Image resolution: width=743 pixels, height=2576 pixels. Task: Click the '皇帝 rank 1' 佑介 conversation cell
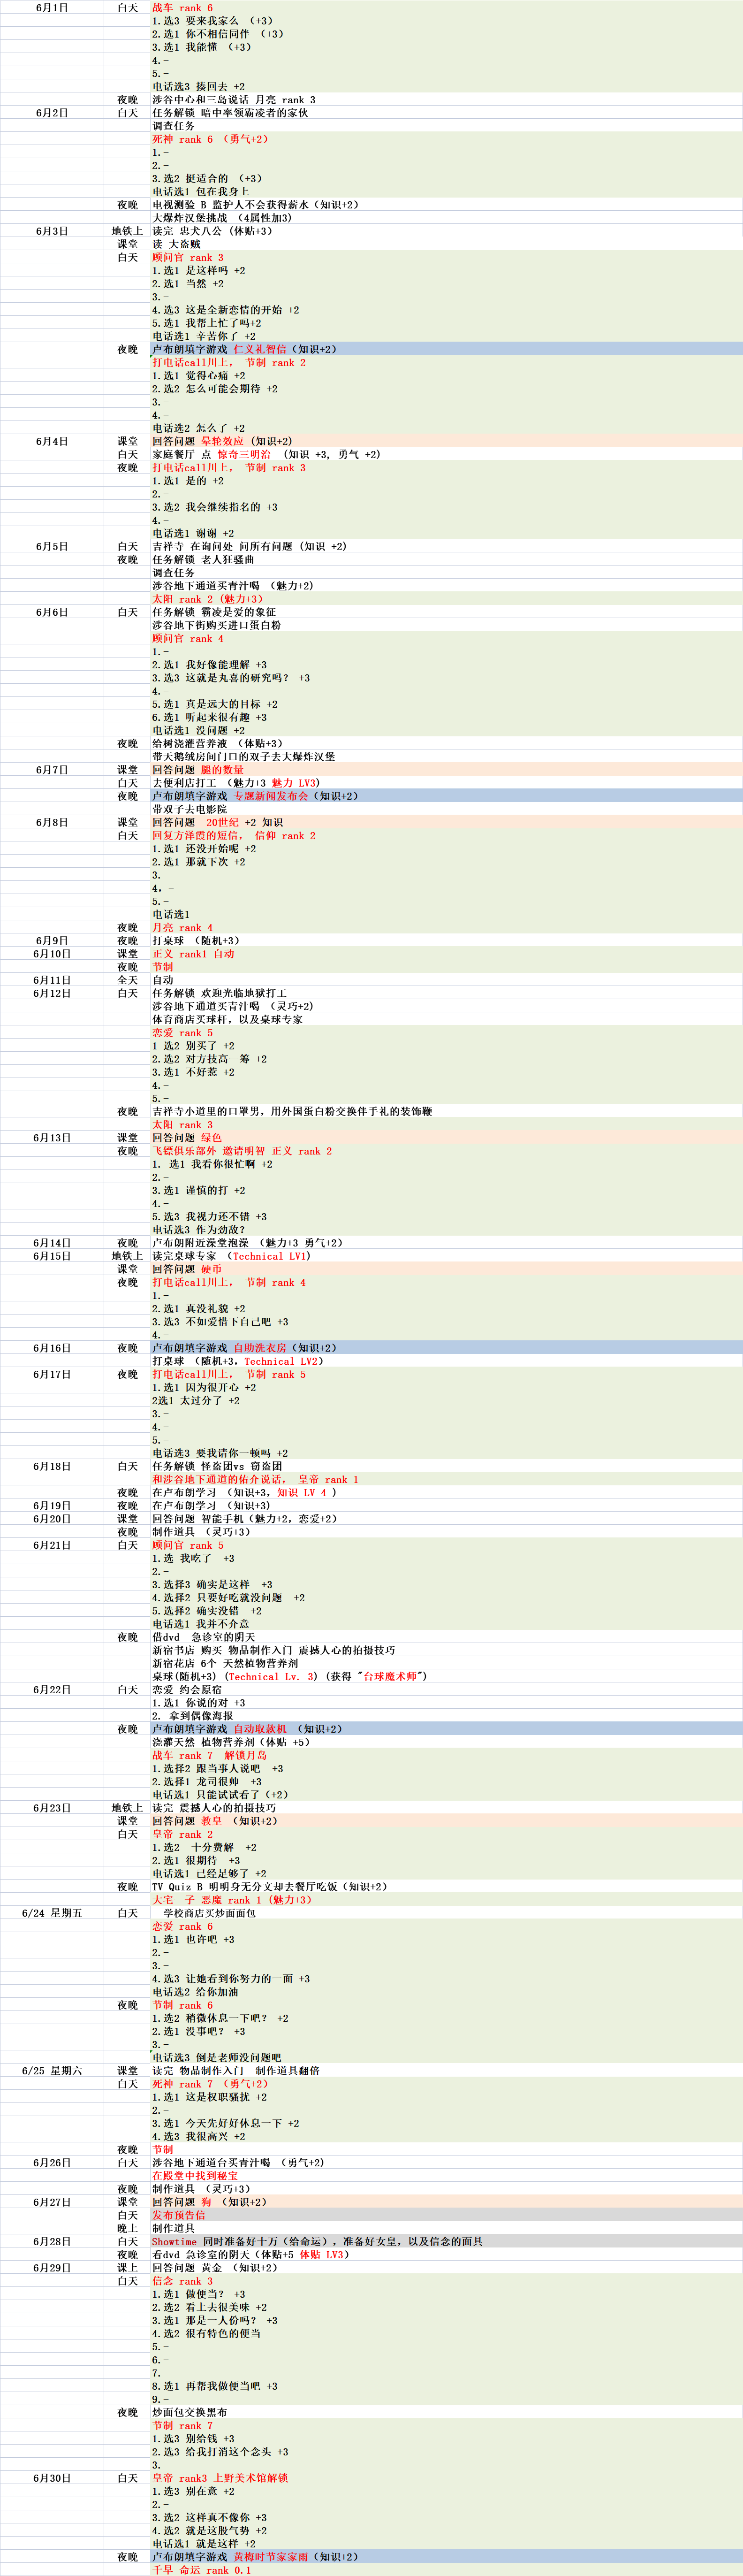pyautogui.click(x=446, y=1478)
